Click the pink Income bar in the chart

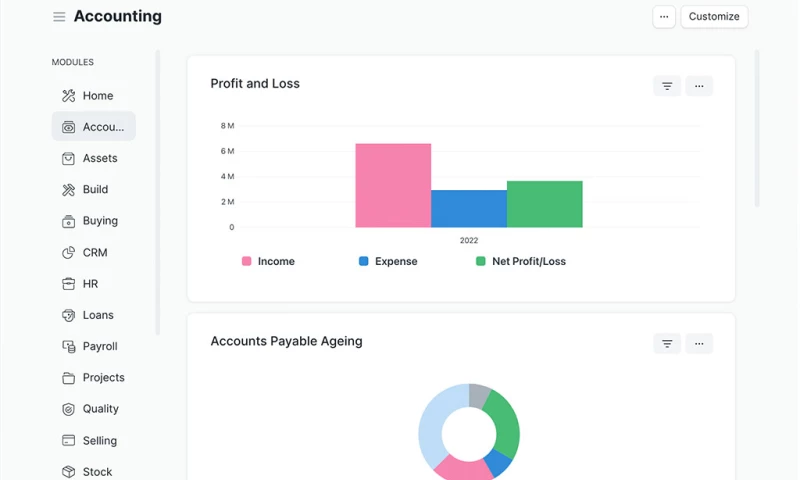pyautogui.click(x=393, y=185)
